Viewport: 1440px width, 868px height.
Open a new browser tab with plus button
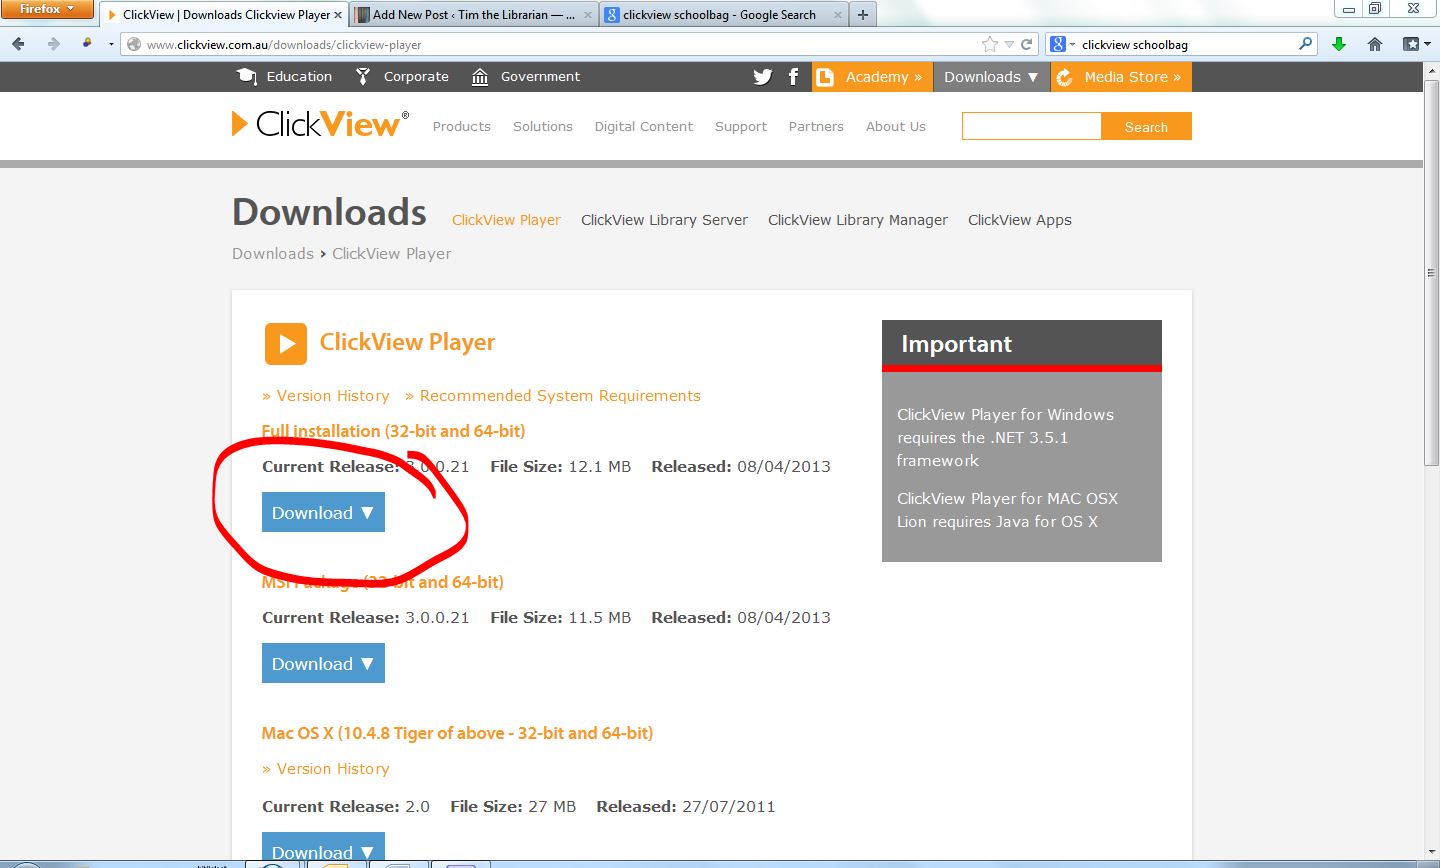coord(863,15)
